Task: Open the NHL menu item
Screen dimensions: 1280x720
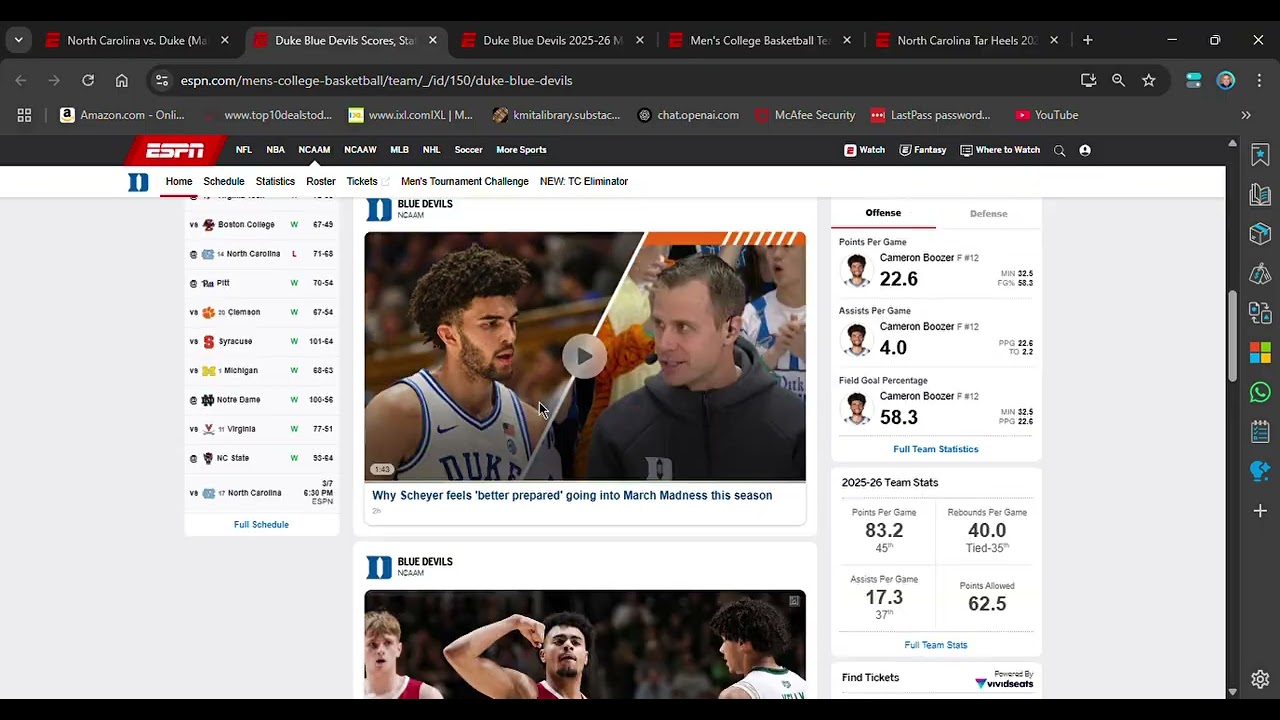Action: (431, 150)
